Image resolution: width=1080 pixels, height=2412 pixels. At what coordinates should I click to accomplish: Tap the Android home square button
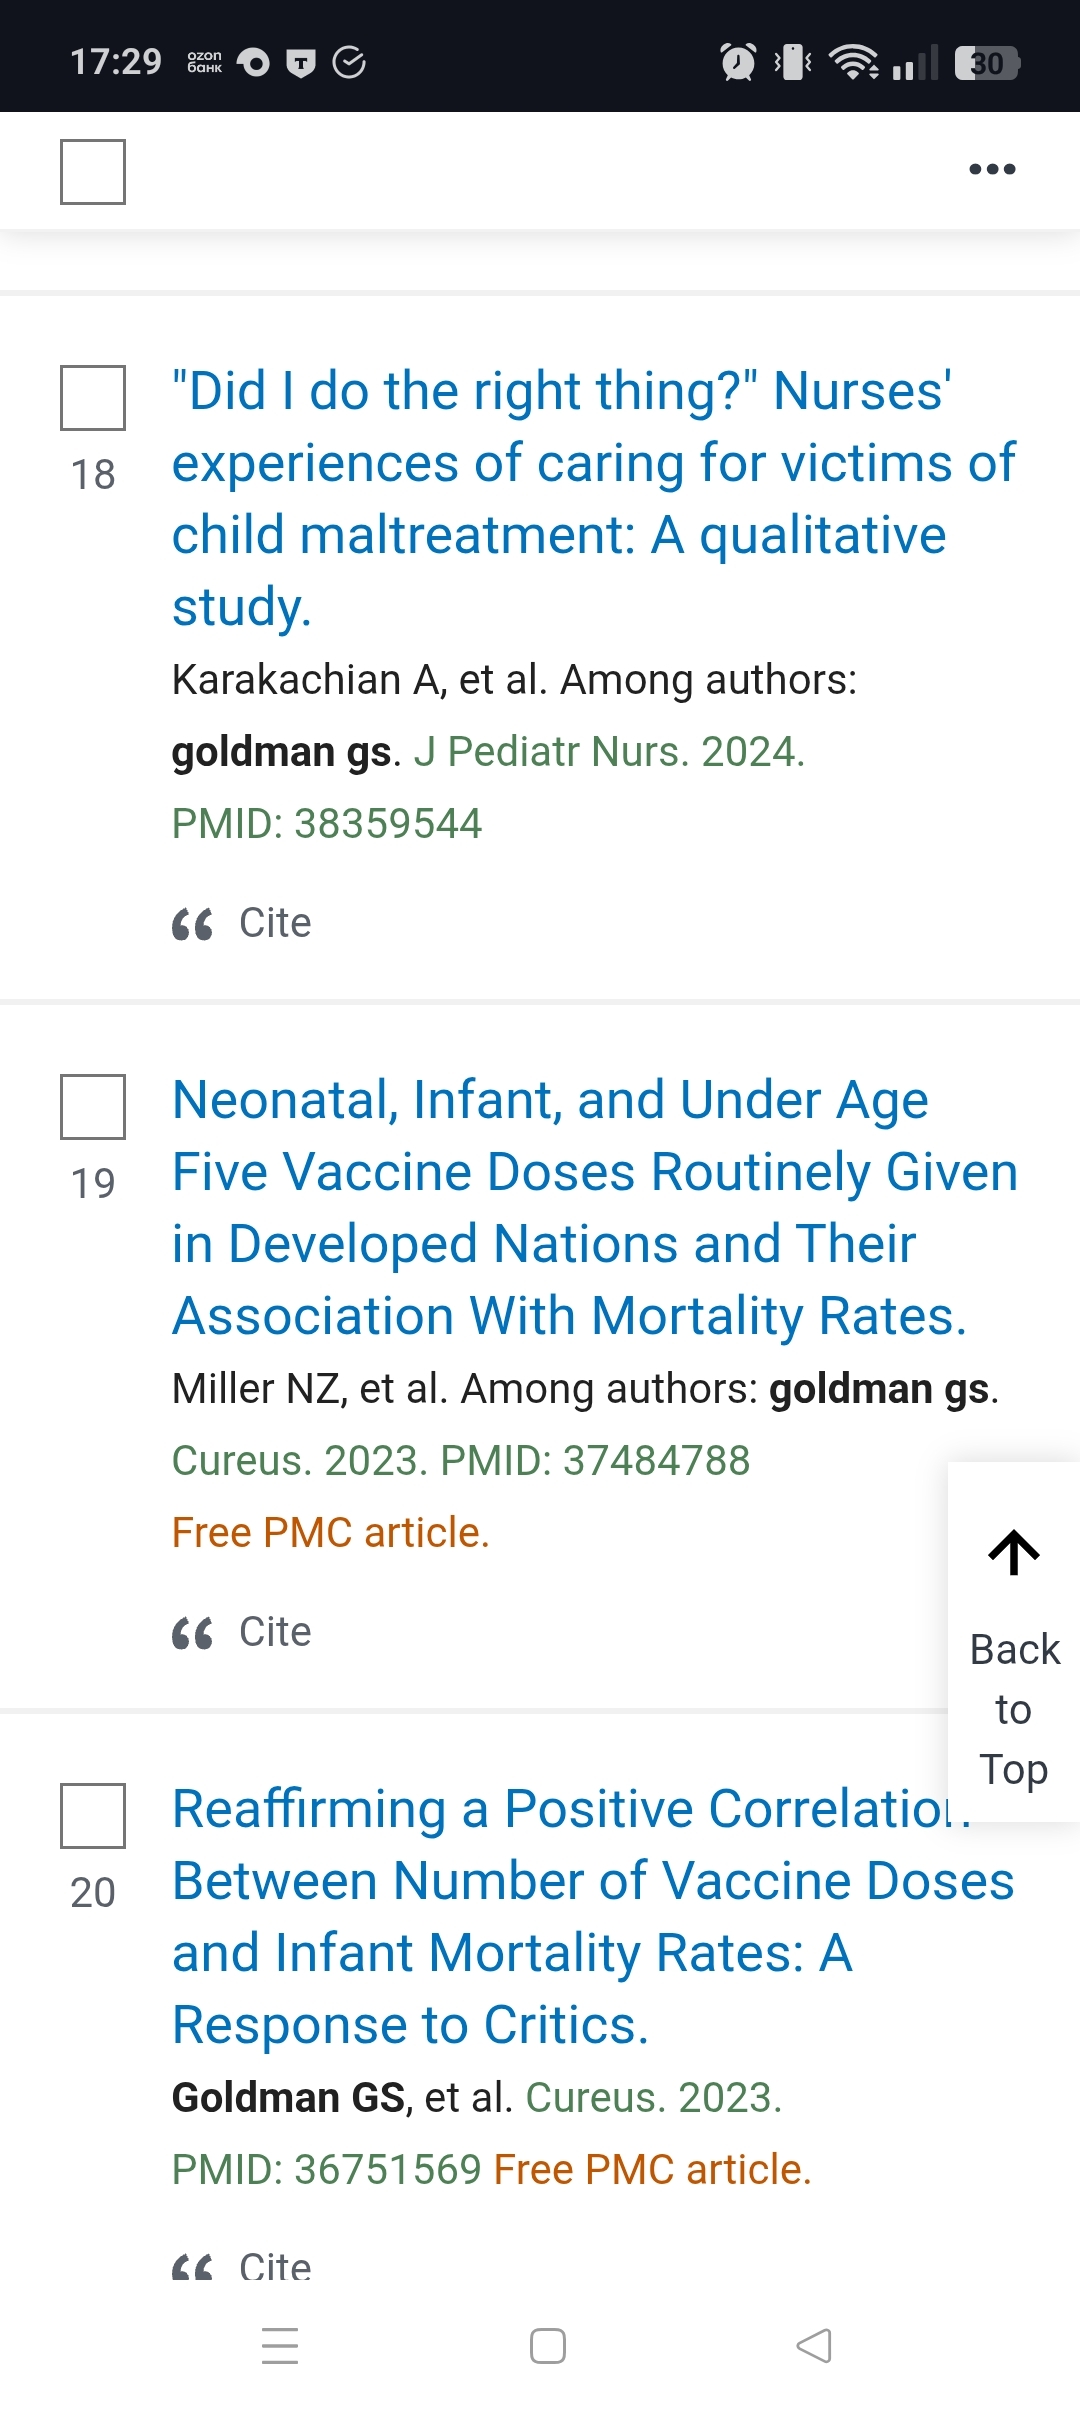click(547, 2345)
